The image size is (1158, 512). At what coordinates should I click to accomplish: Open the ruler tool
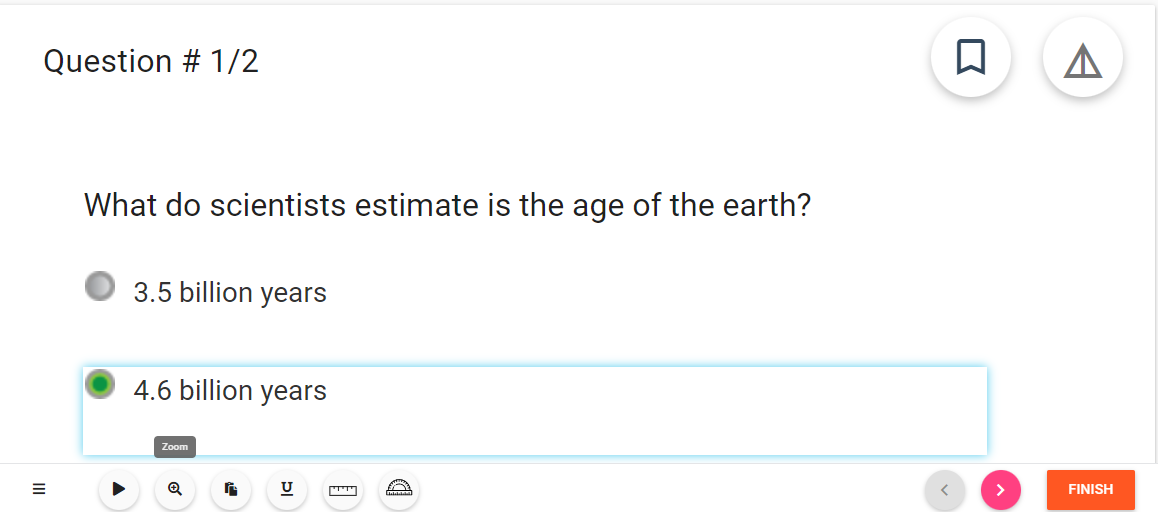(343, 489)
